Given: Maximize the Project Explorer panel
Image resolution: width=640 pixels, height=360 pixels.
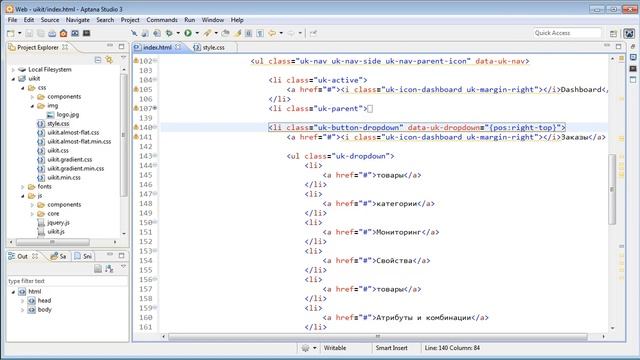Looking at the screenshot, I should point(121,47).
